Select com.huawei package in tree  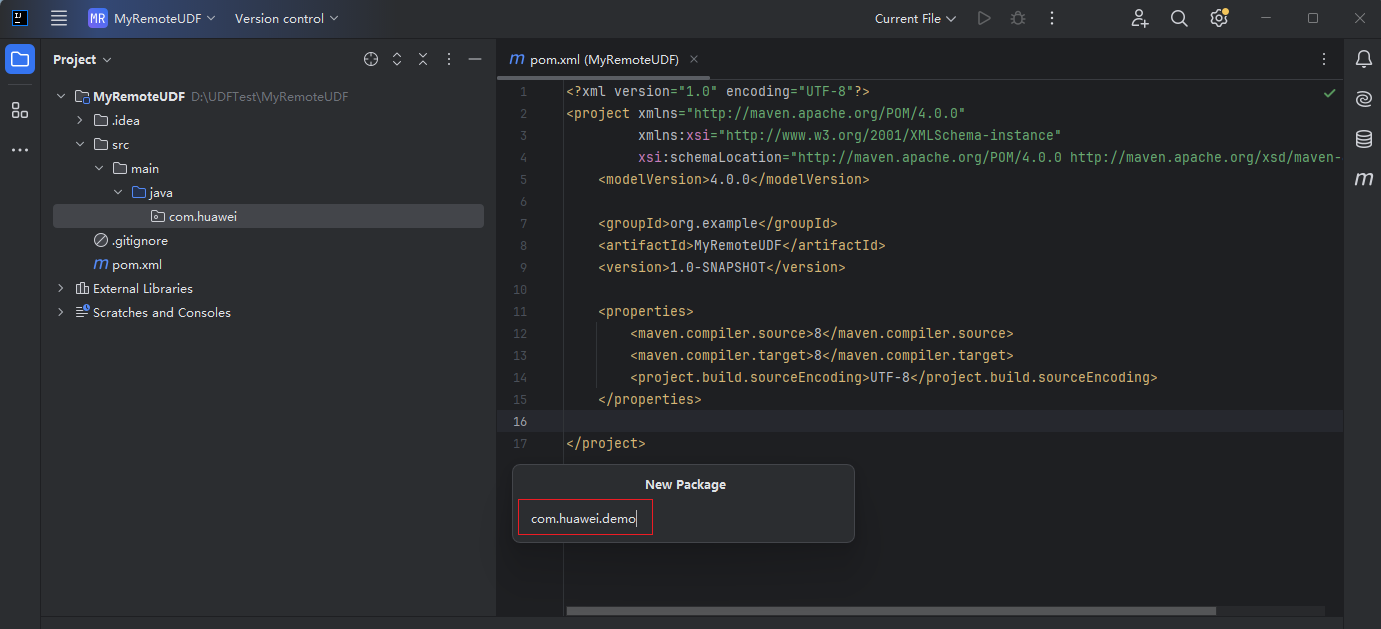pos(268,216)
